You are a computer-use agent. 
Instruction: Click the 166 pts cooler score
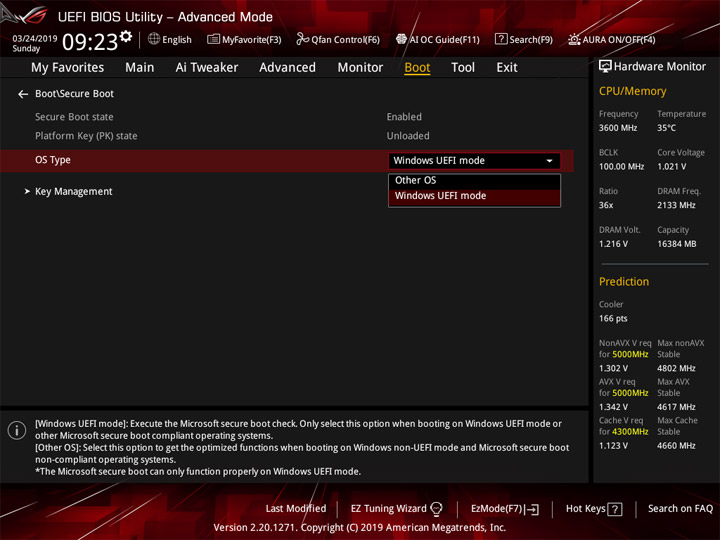[x=613, y=318]
